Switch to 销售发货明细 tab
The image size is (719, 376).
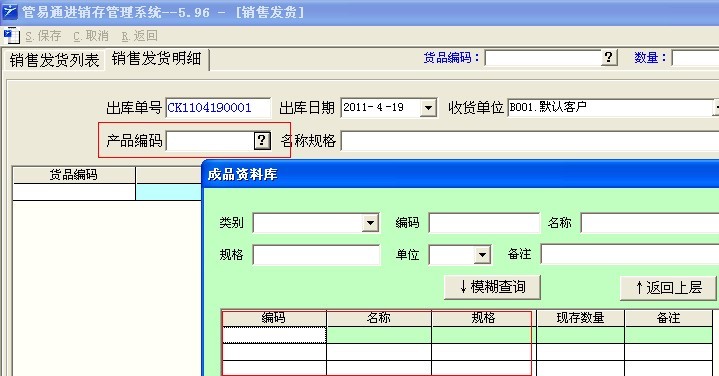(x=156, y=59)
